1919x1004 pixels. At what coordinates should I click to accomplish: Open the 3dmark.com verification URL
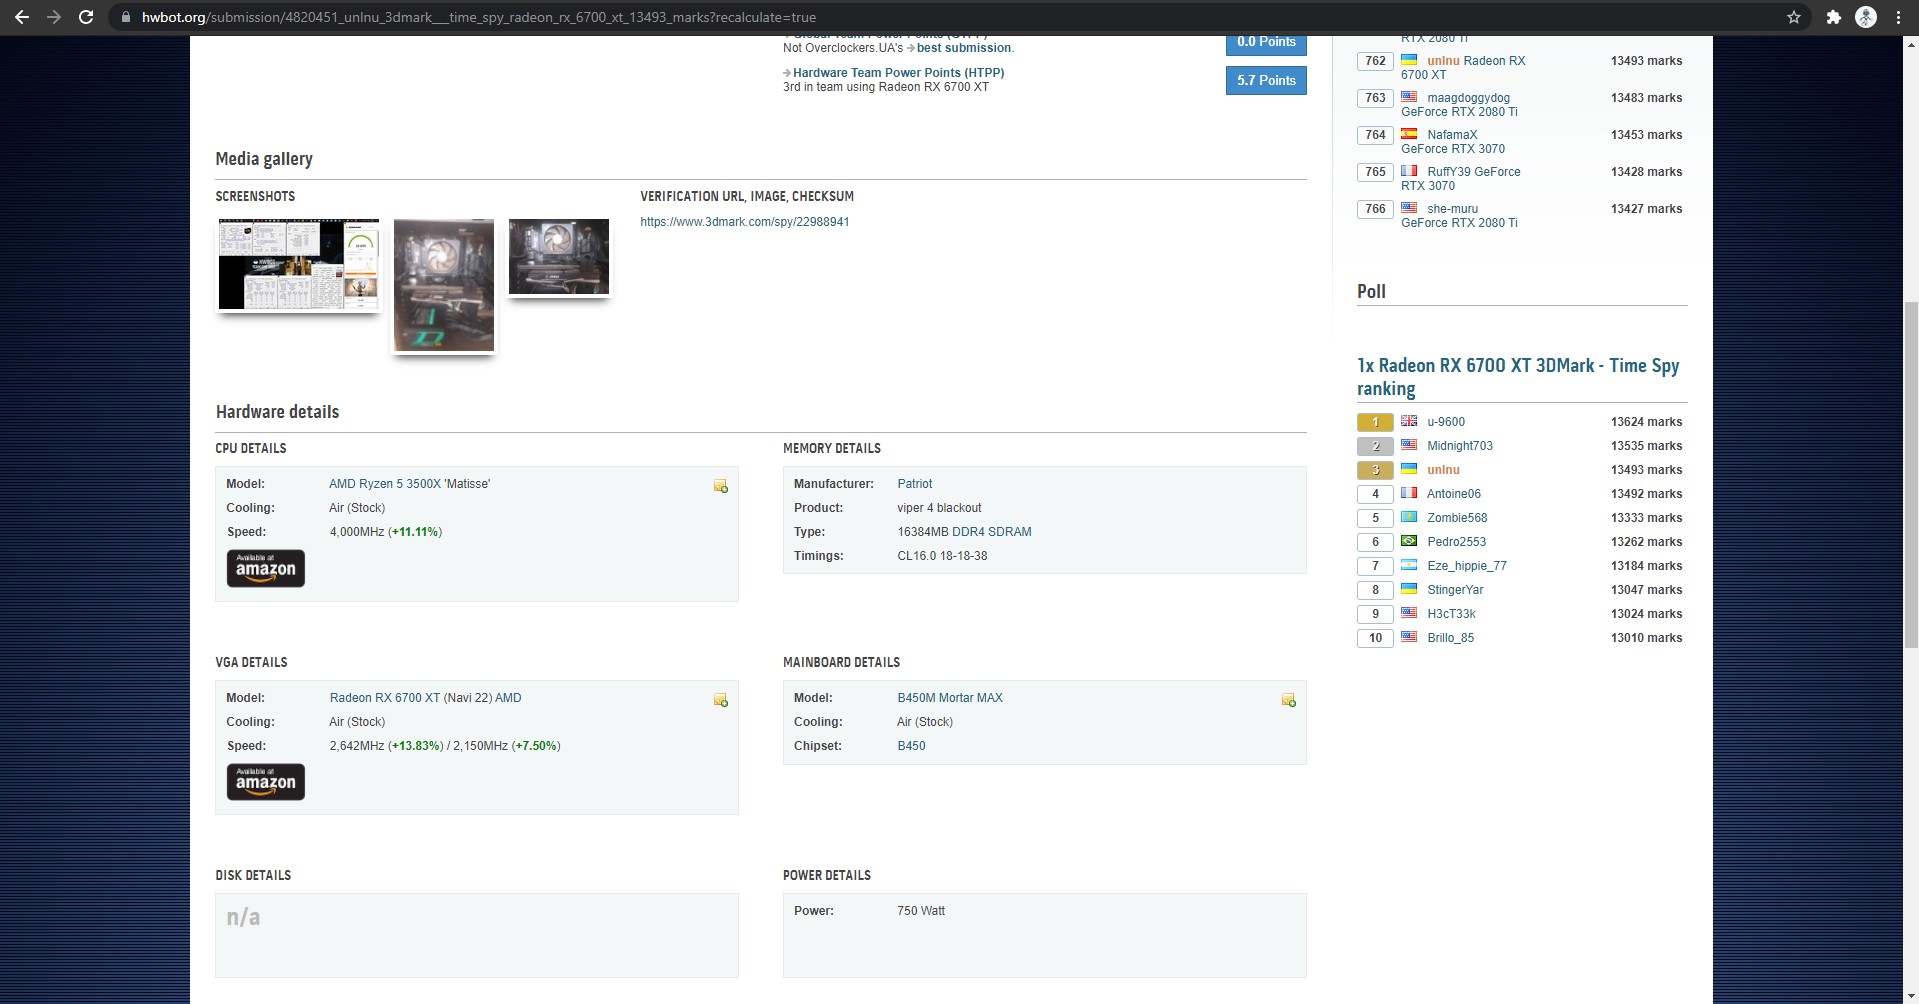click(745, 222)
